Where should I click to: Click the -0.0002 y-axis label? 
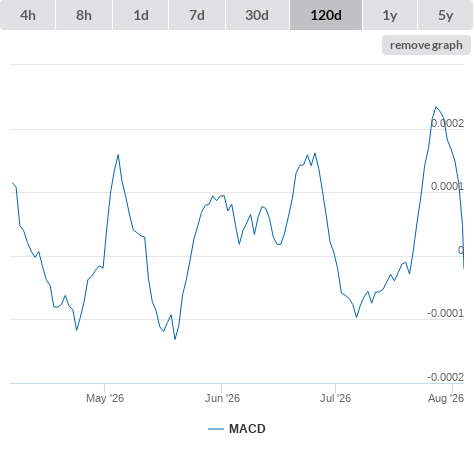(445, 377)
